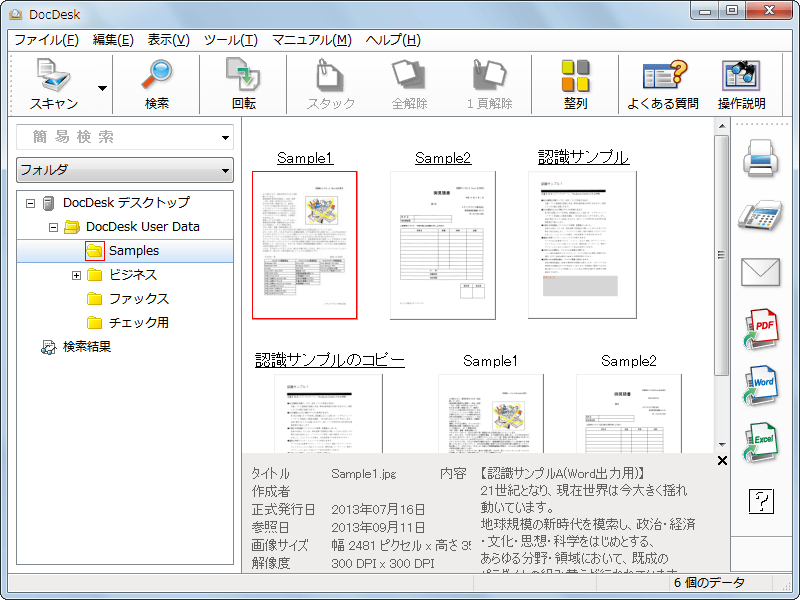Select the 認識サンプルのコピー thumbnail
Screen dimensions: 800x600
point(329,414)
